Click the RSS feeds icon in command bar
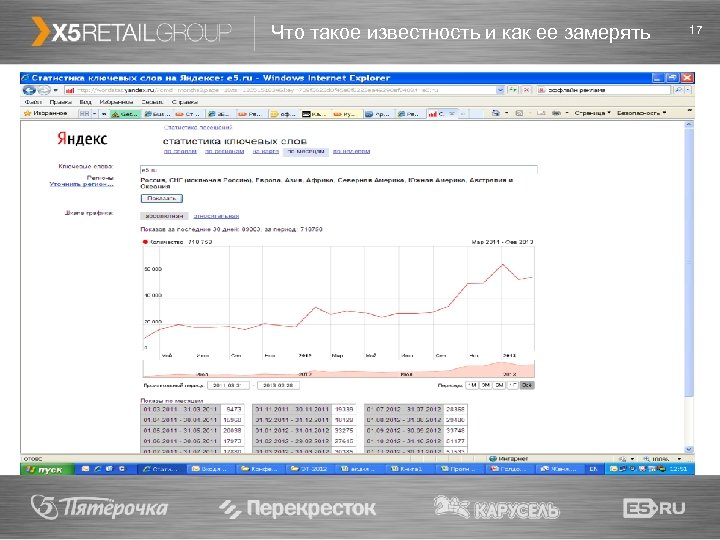 click(519, 113)
